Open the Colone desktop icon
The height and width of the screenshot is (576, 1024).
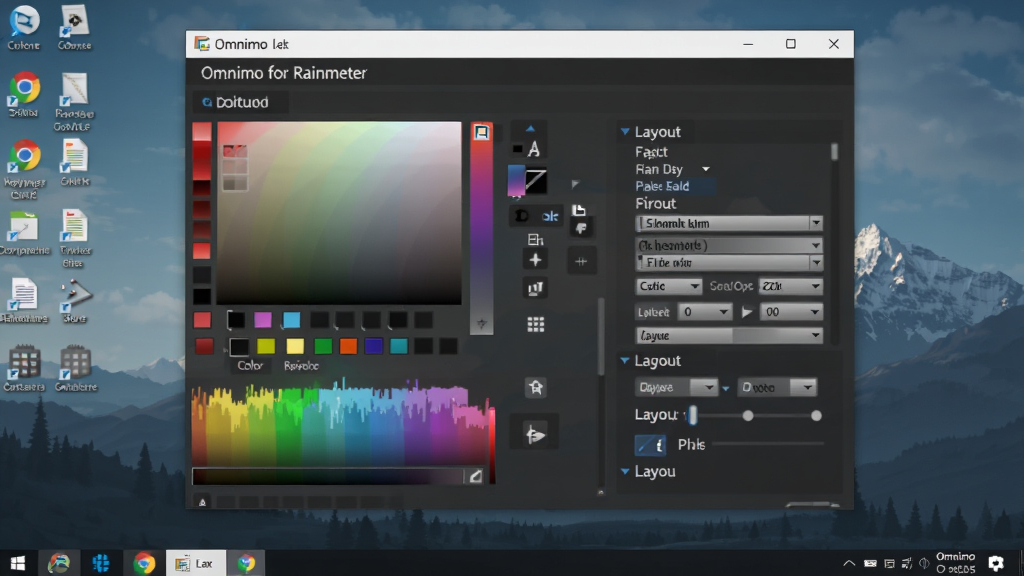pos(24,28)
